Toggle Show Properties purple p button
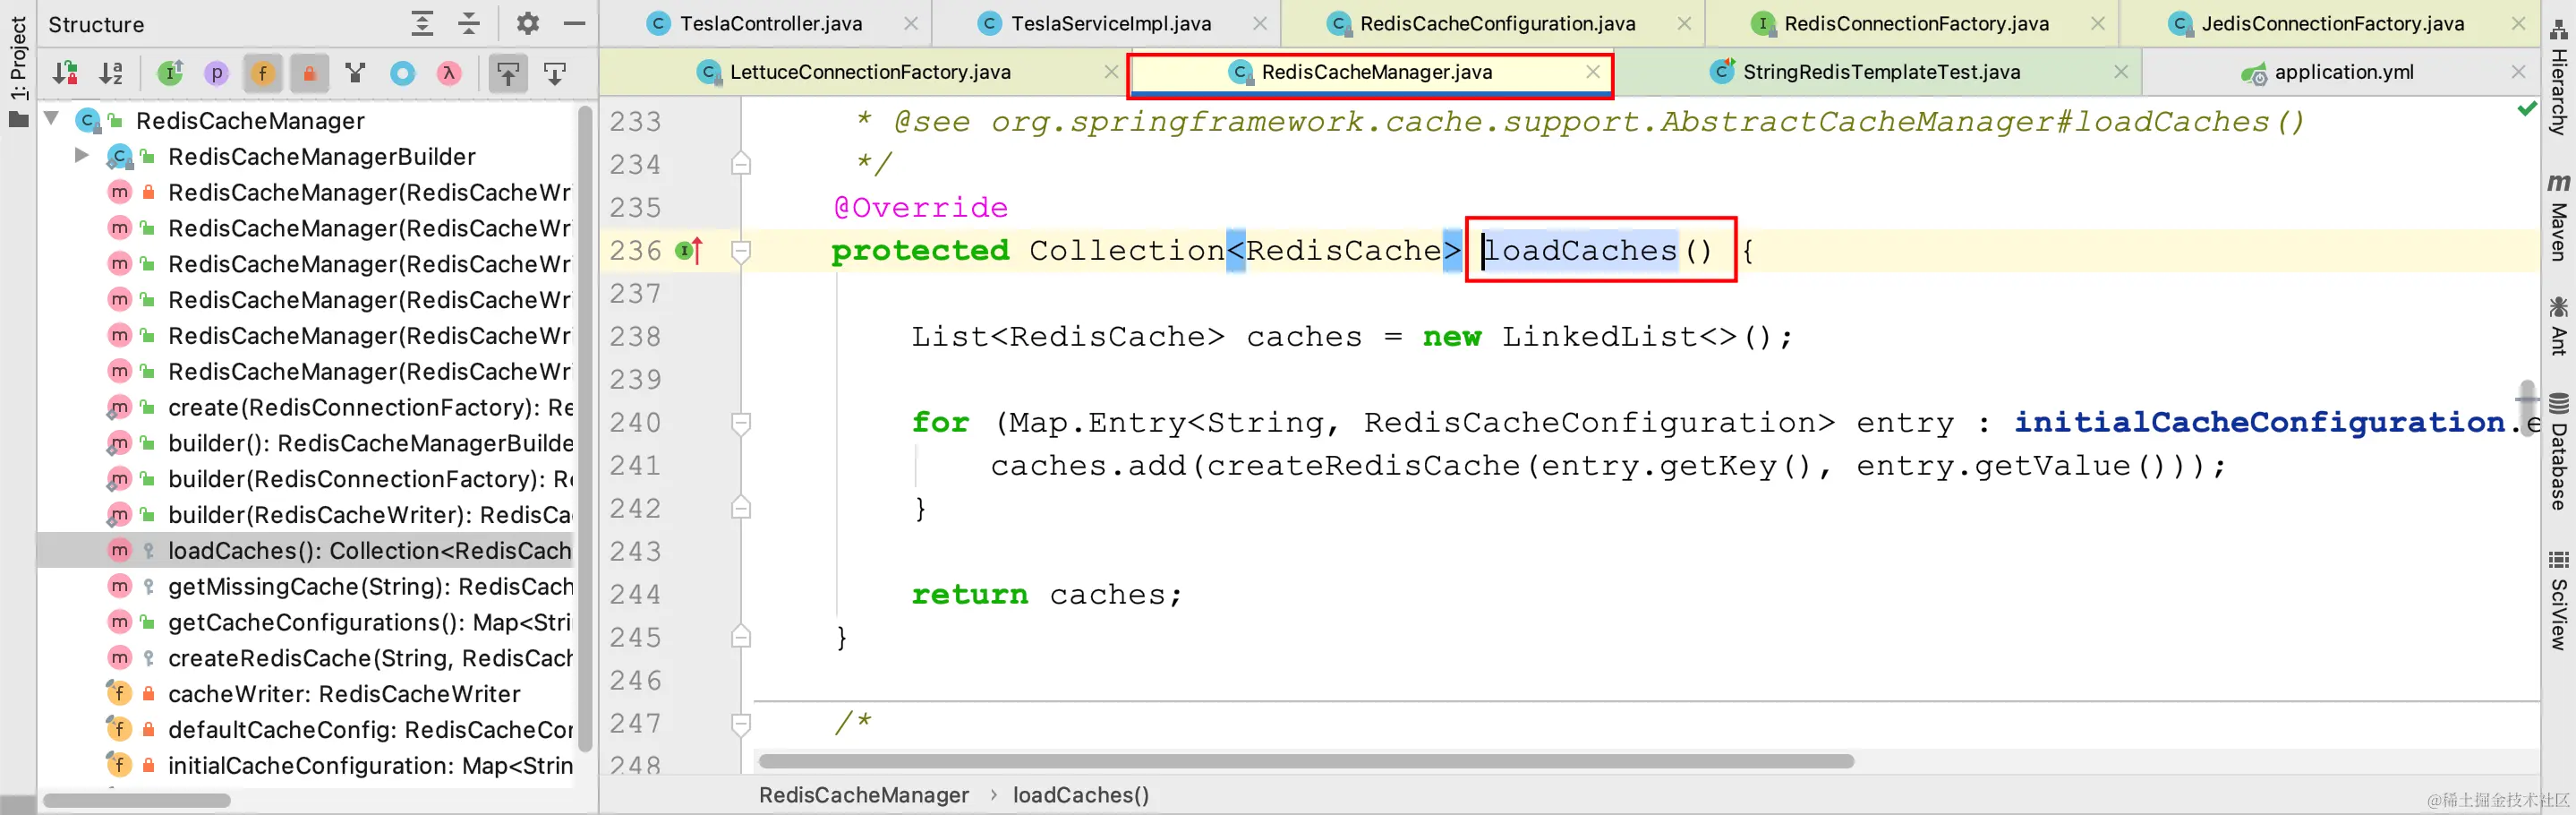The height and width of the screenshot is (815, 2576). click(x=216, y=73)
